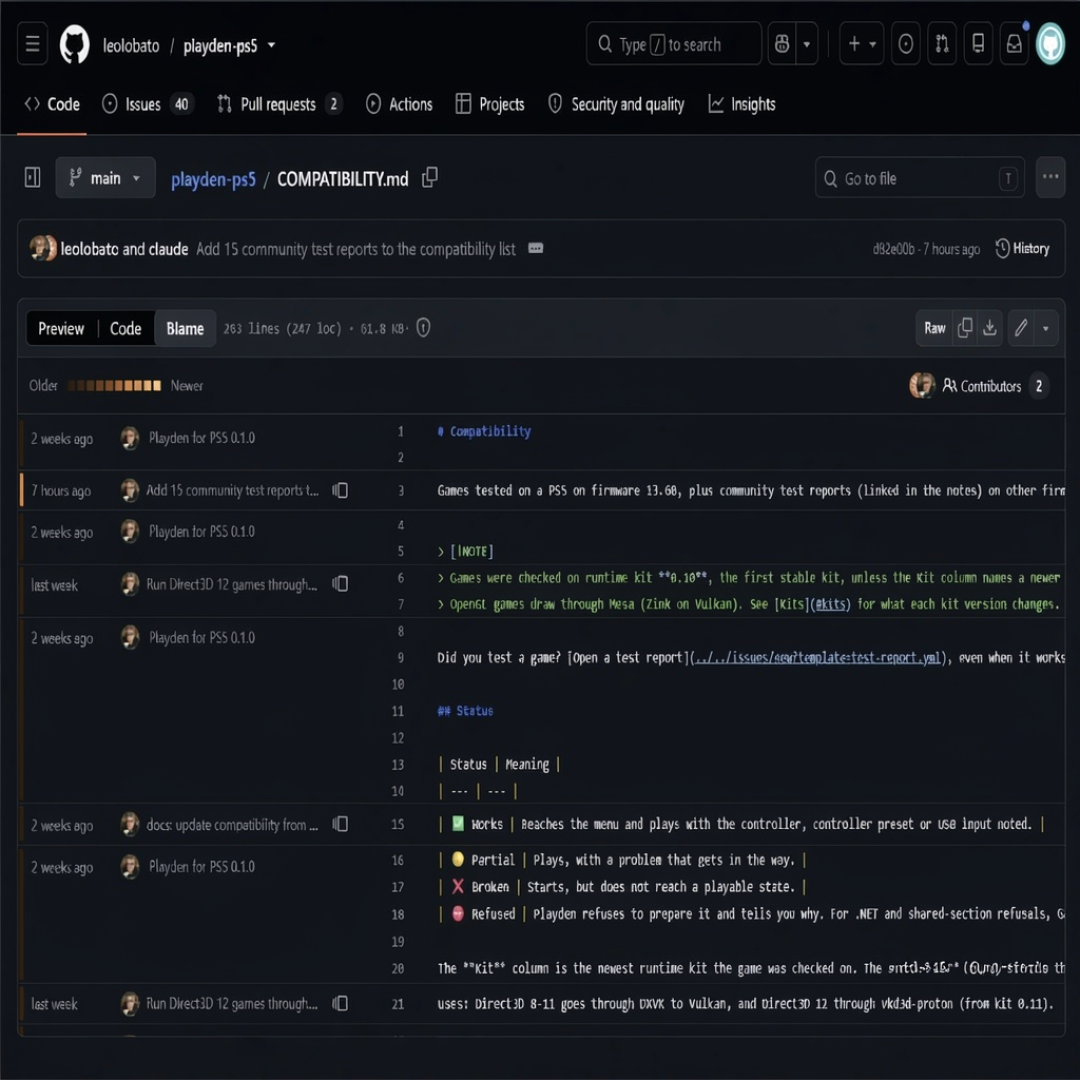View blame prior to 'Add 15 community' change

click(x=340, y=490)
